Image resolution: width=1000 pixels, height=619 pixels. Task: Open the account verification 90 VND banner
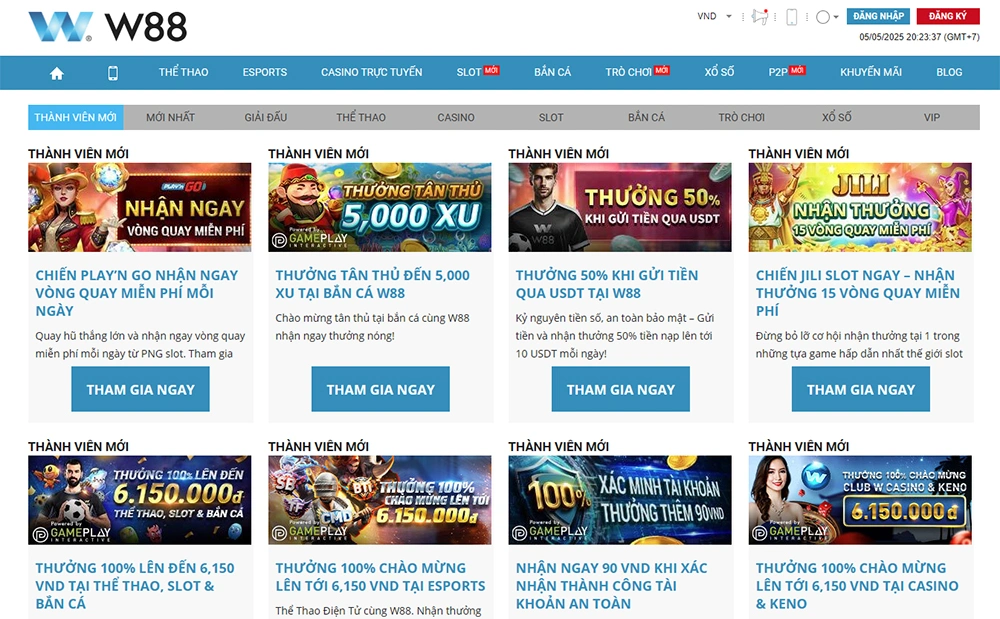tap(620, 500)
